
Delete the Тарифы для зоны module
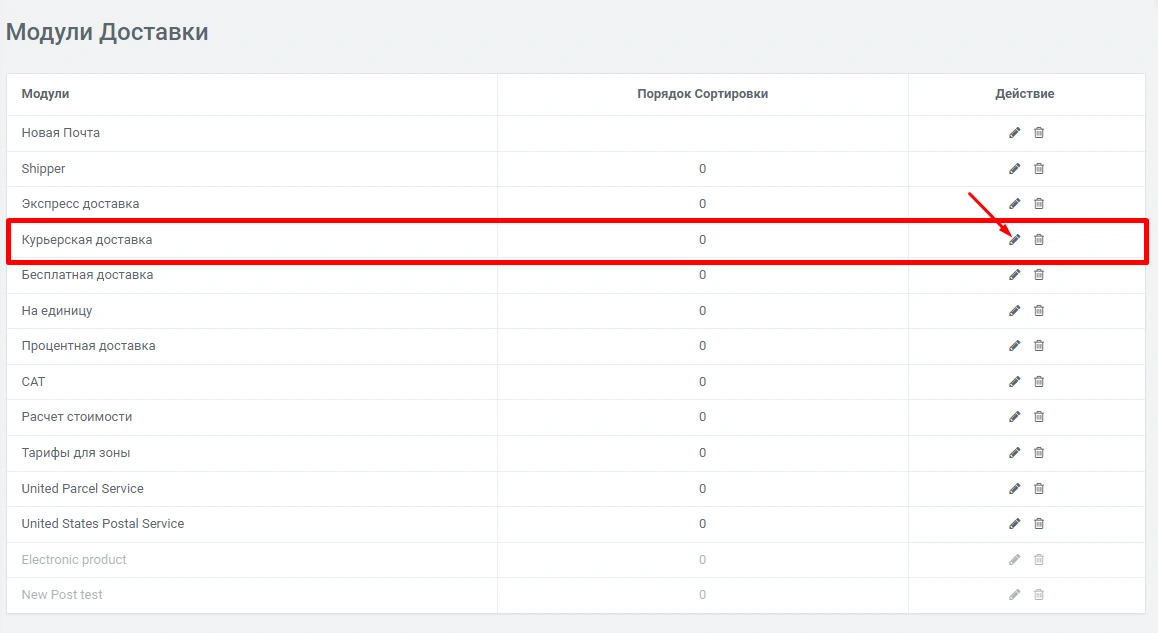click(x=1039, y=453)
